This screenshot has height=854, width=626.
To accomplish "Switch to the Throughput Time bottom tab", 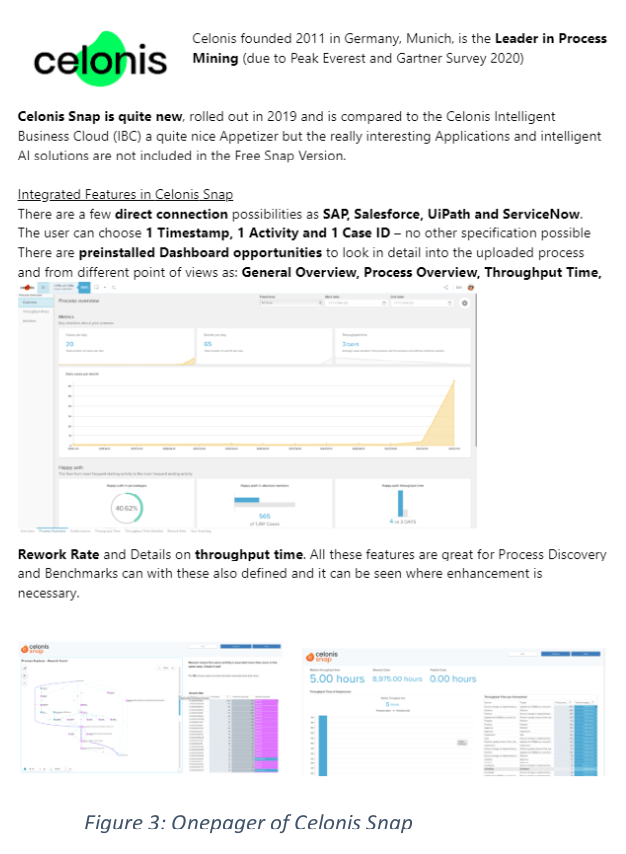I will [x=107, y=531].
